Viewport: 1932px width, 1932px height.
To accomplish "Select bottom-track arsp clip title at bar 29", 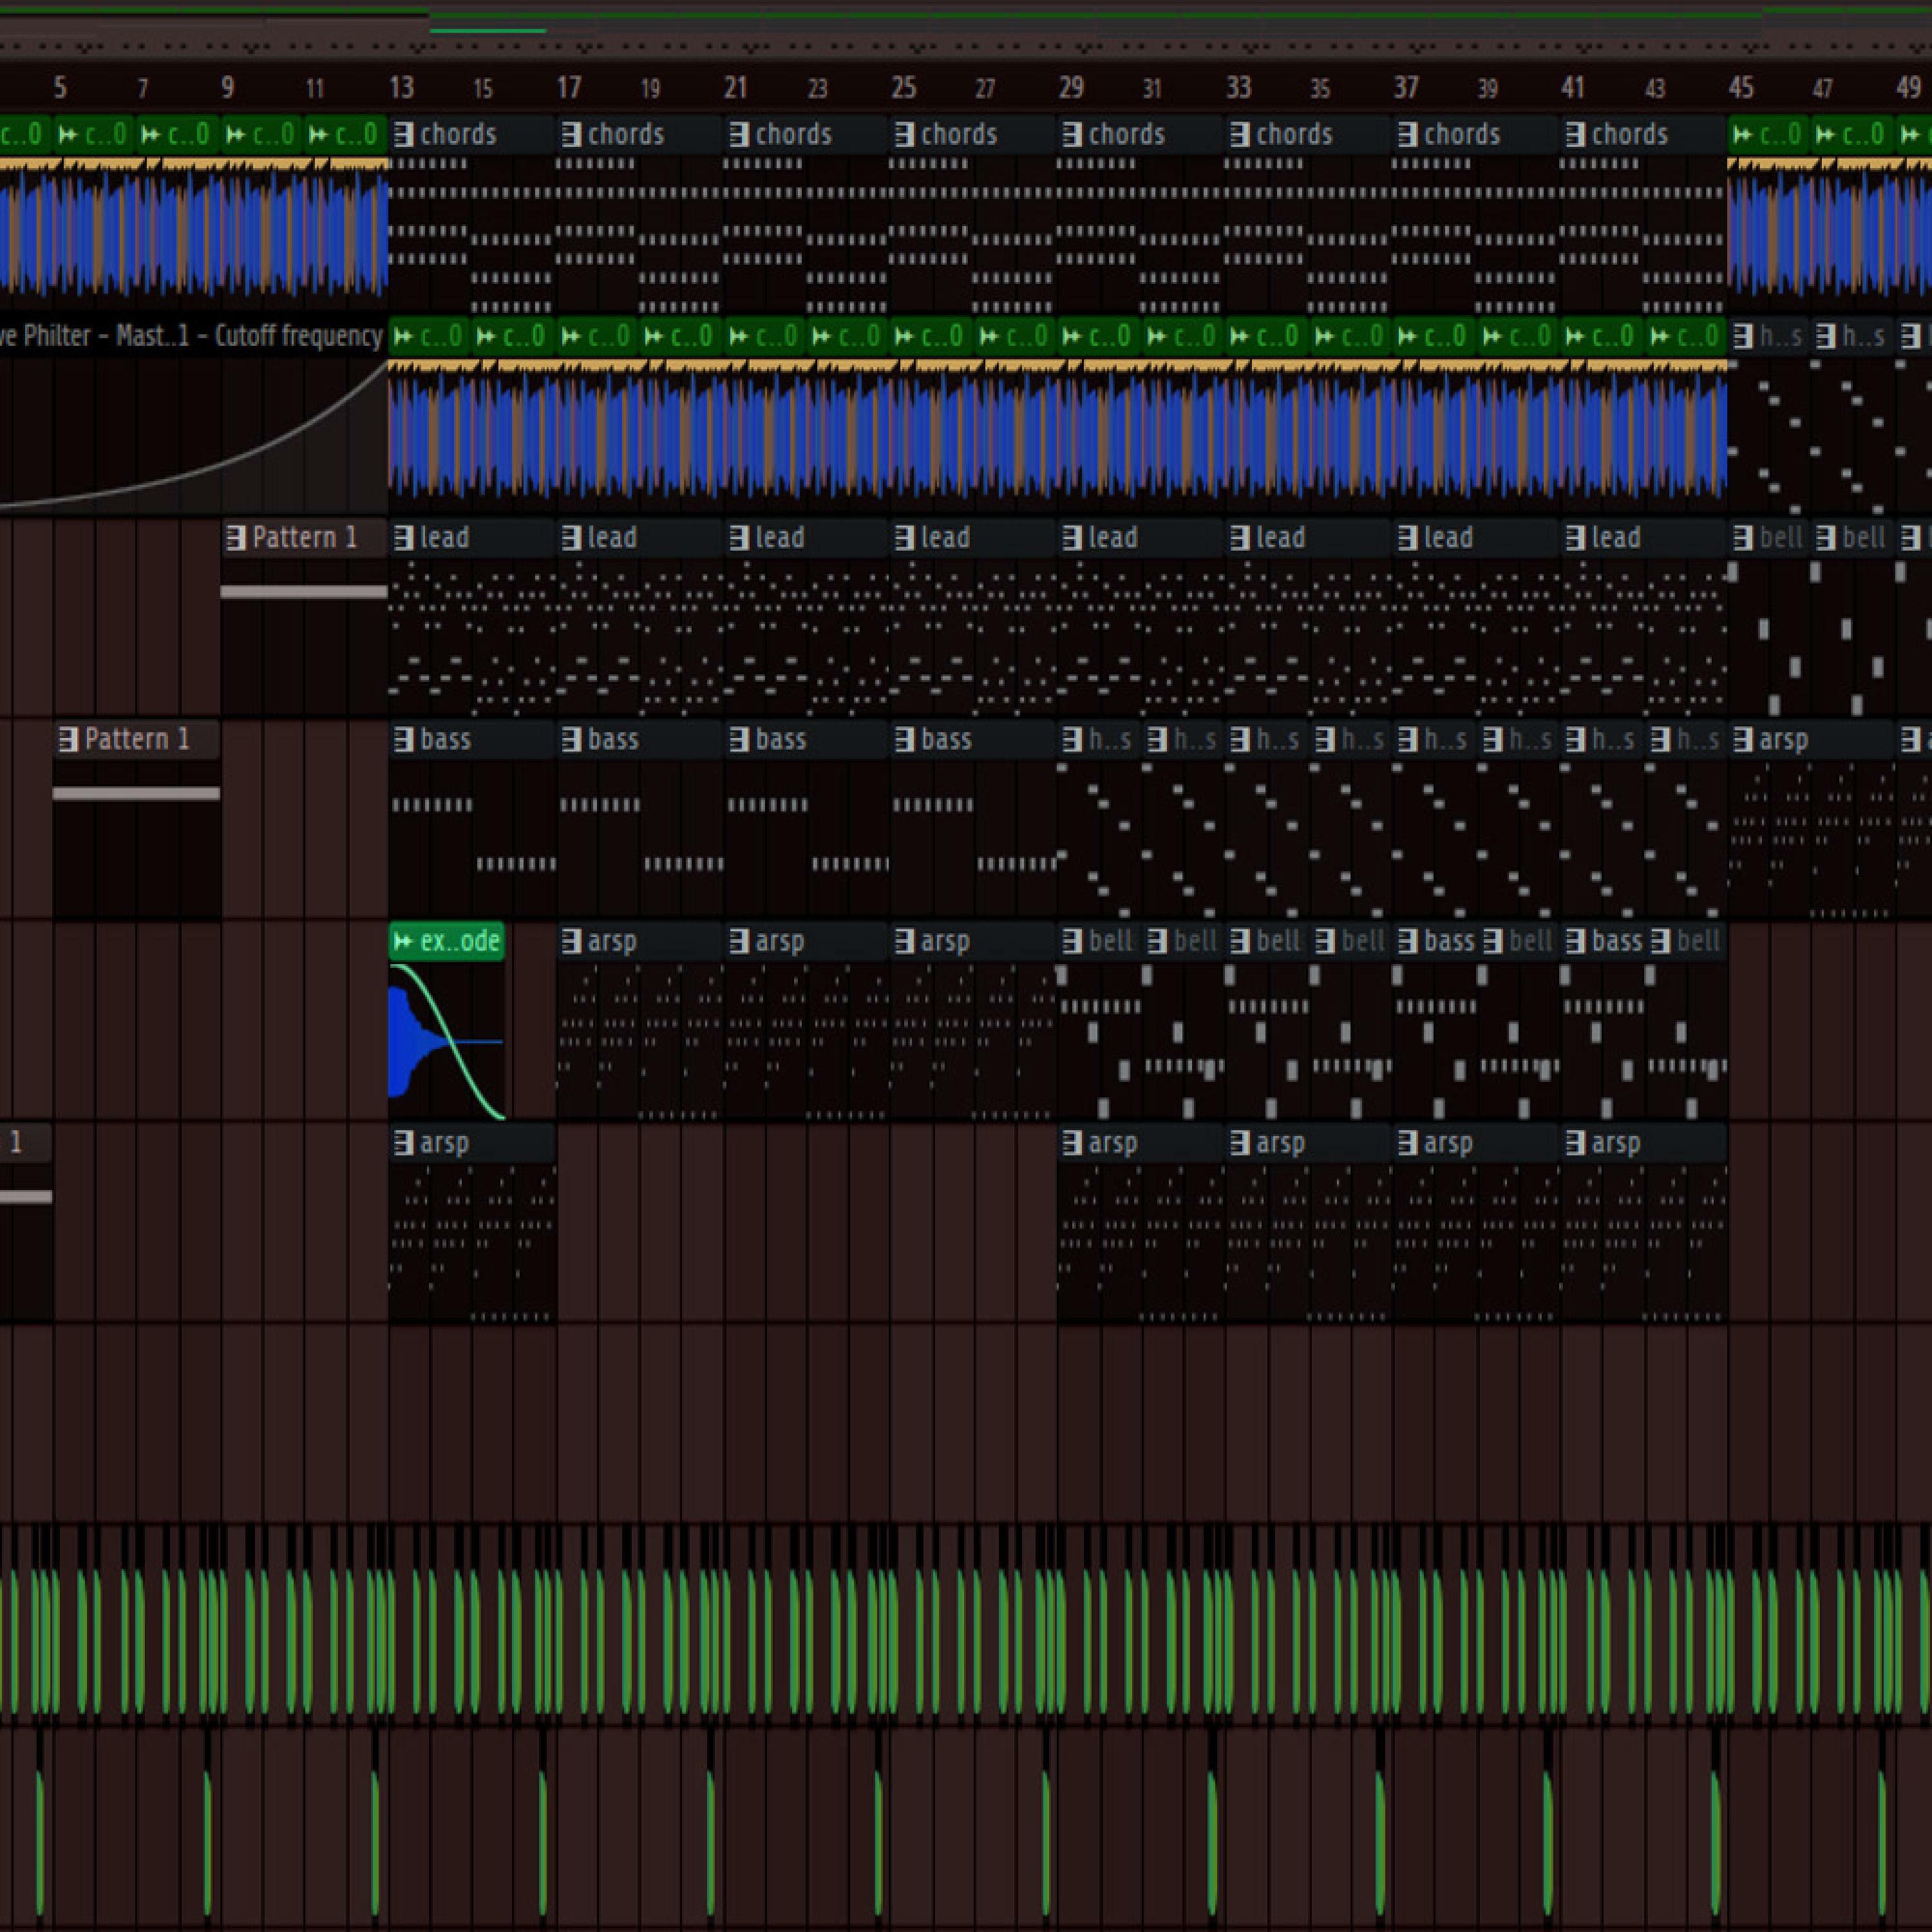I will (1113, 1143).
